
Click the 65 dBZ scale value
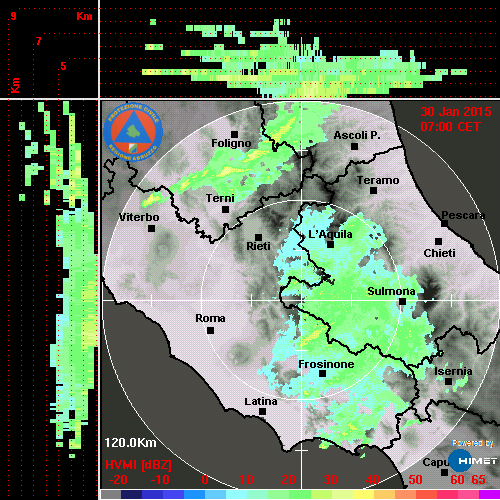tap(478, 480)
